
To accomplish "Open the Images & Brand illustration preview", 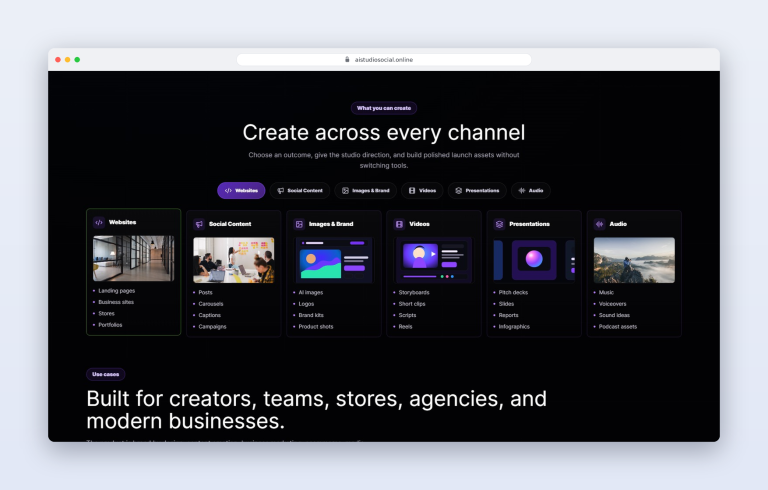I will [x=334, y=260].
